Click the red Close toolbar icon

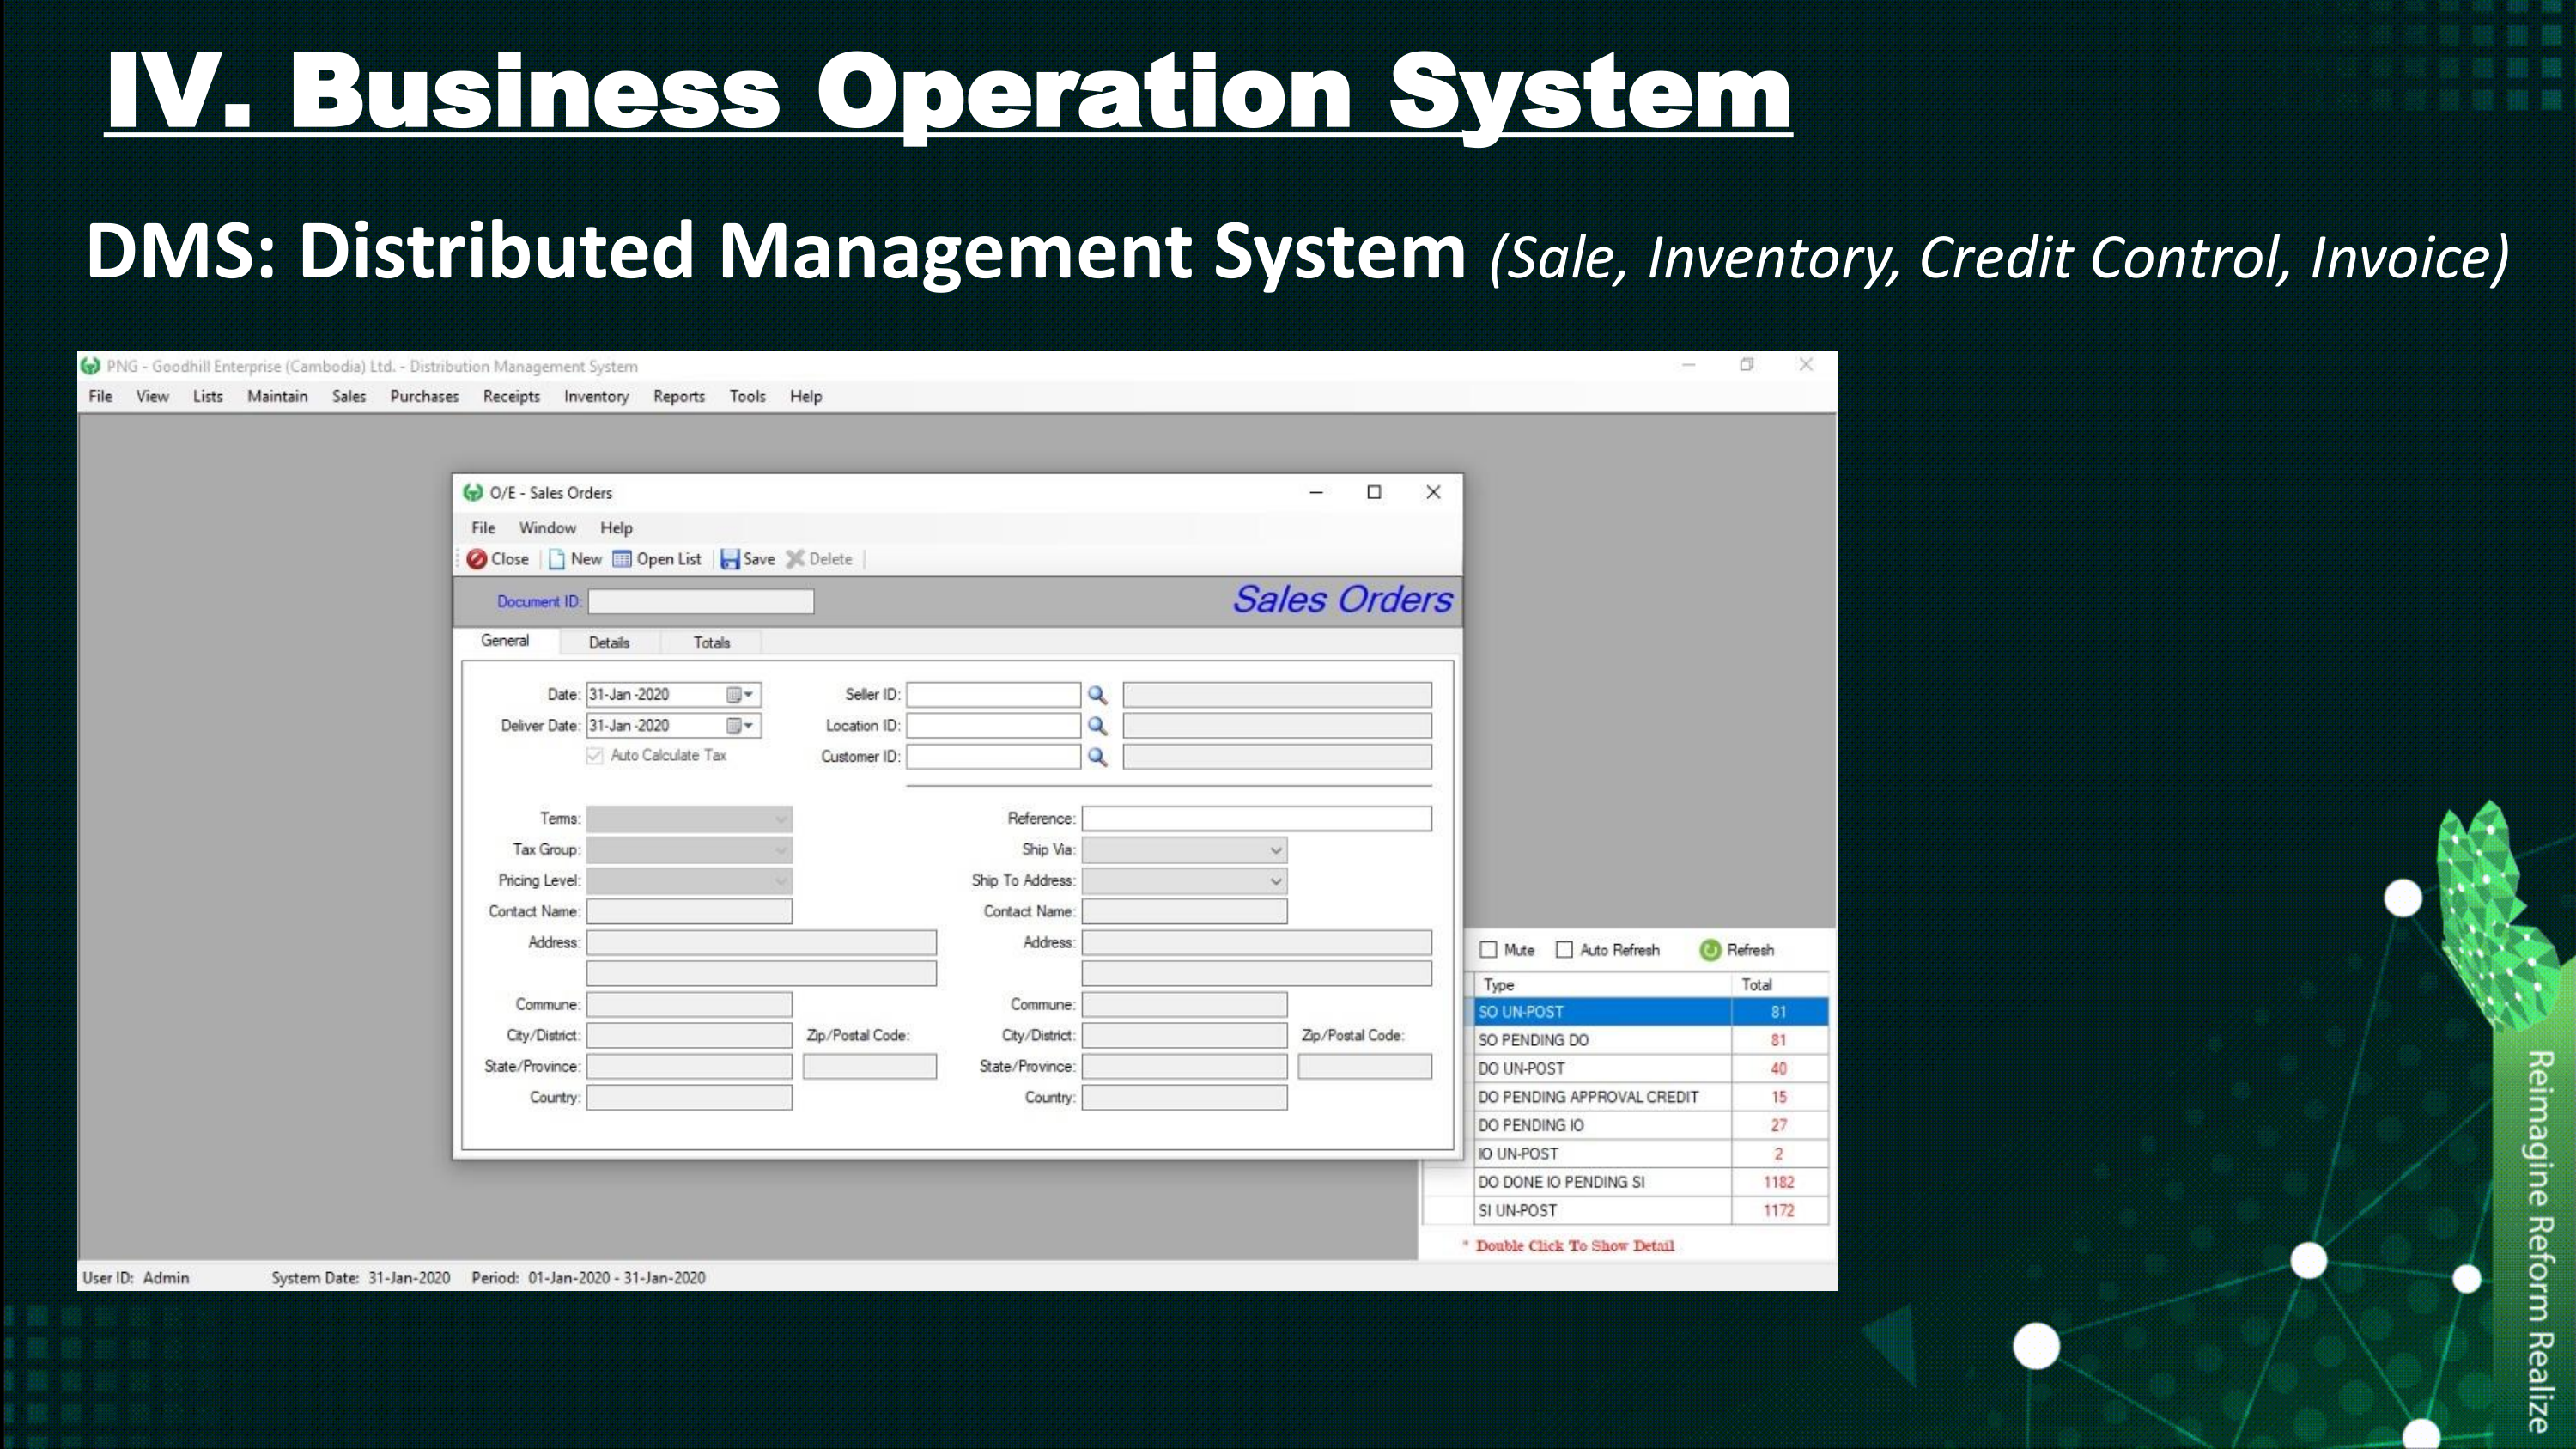(478, 559)
